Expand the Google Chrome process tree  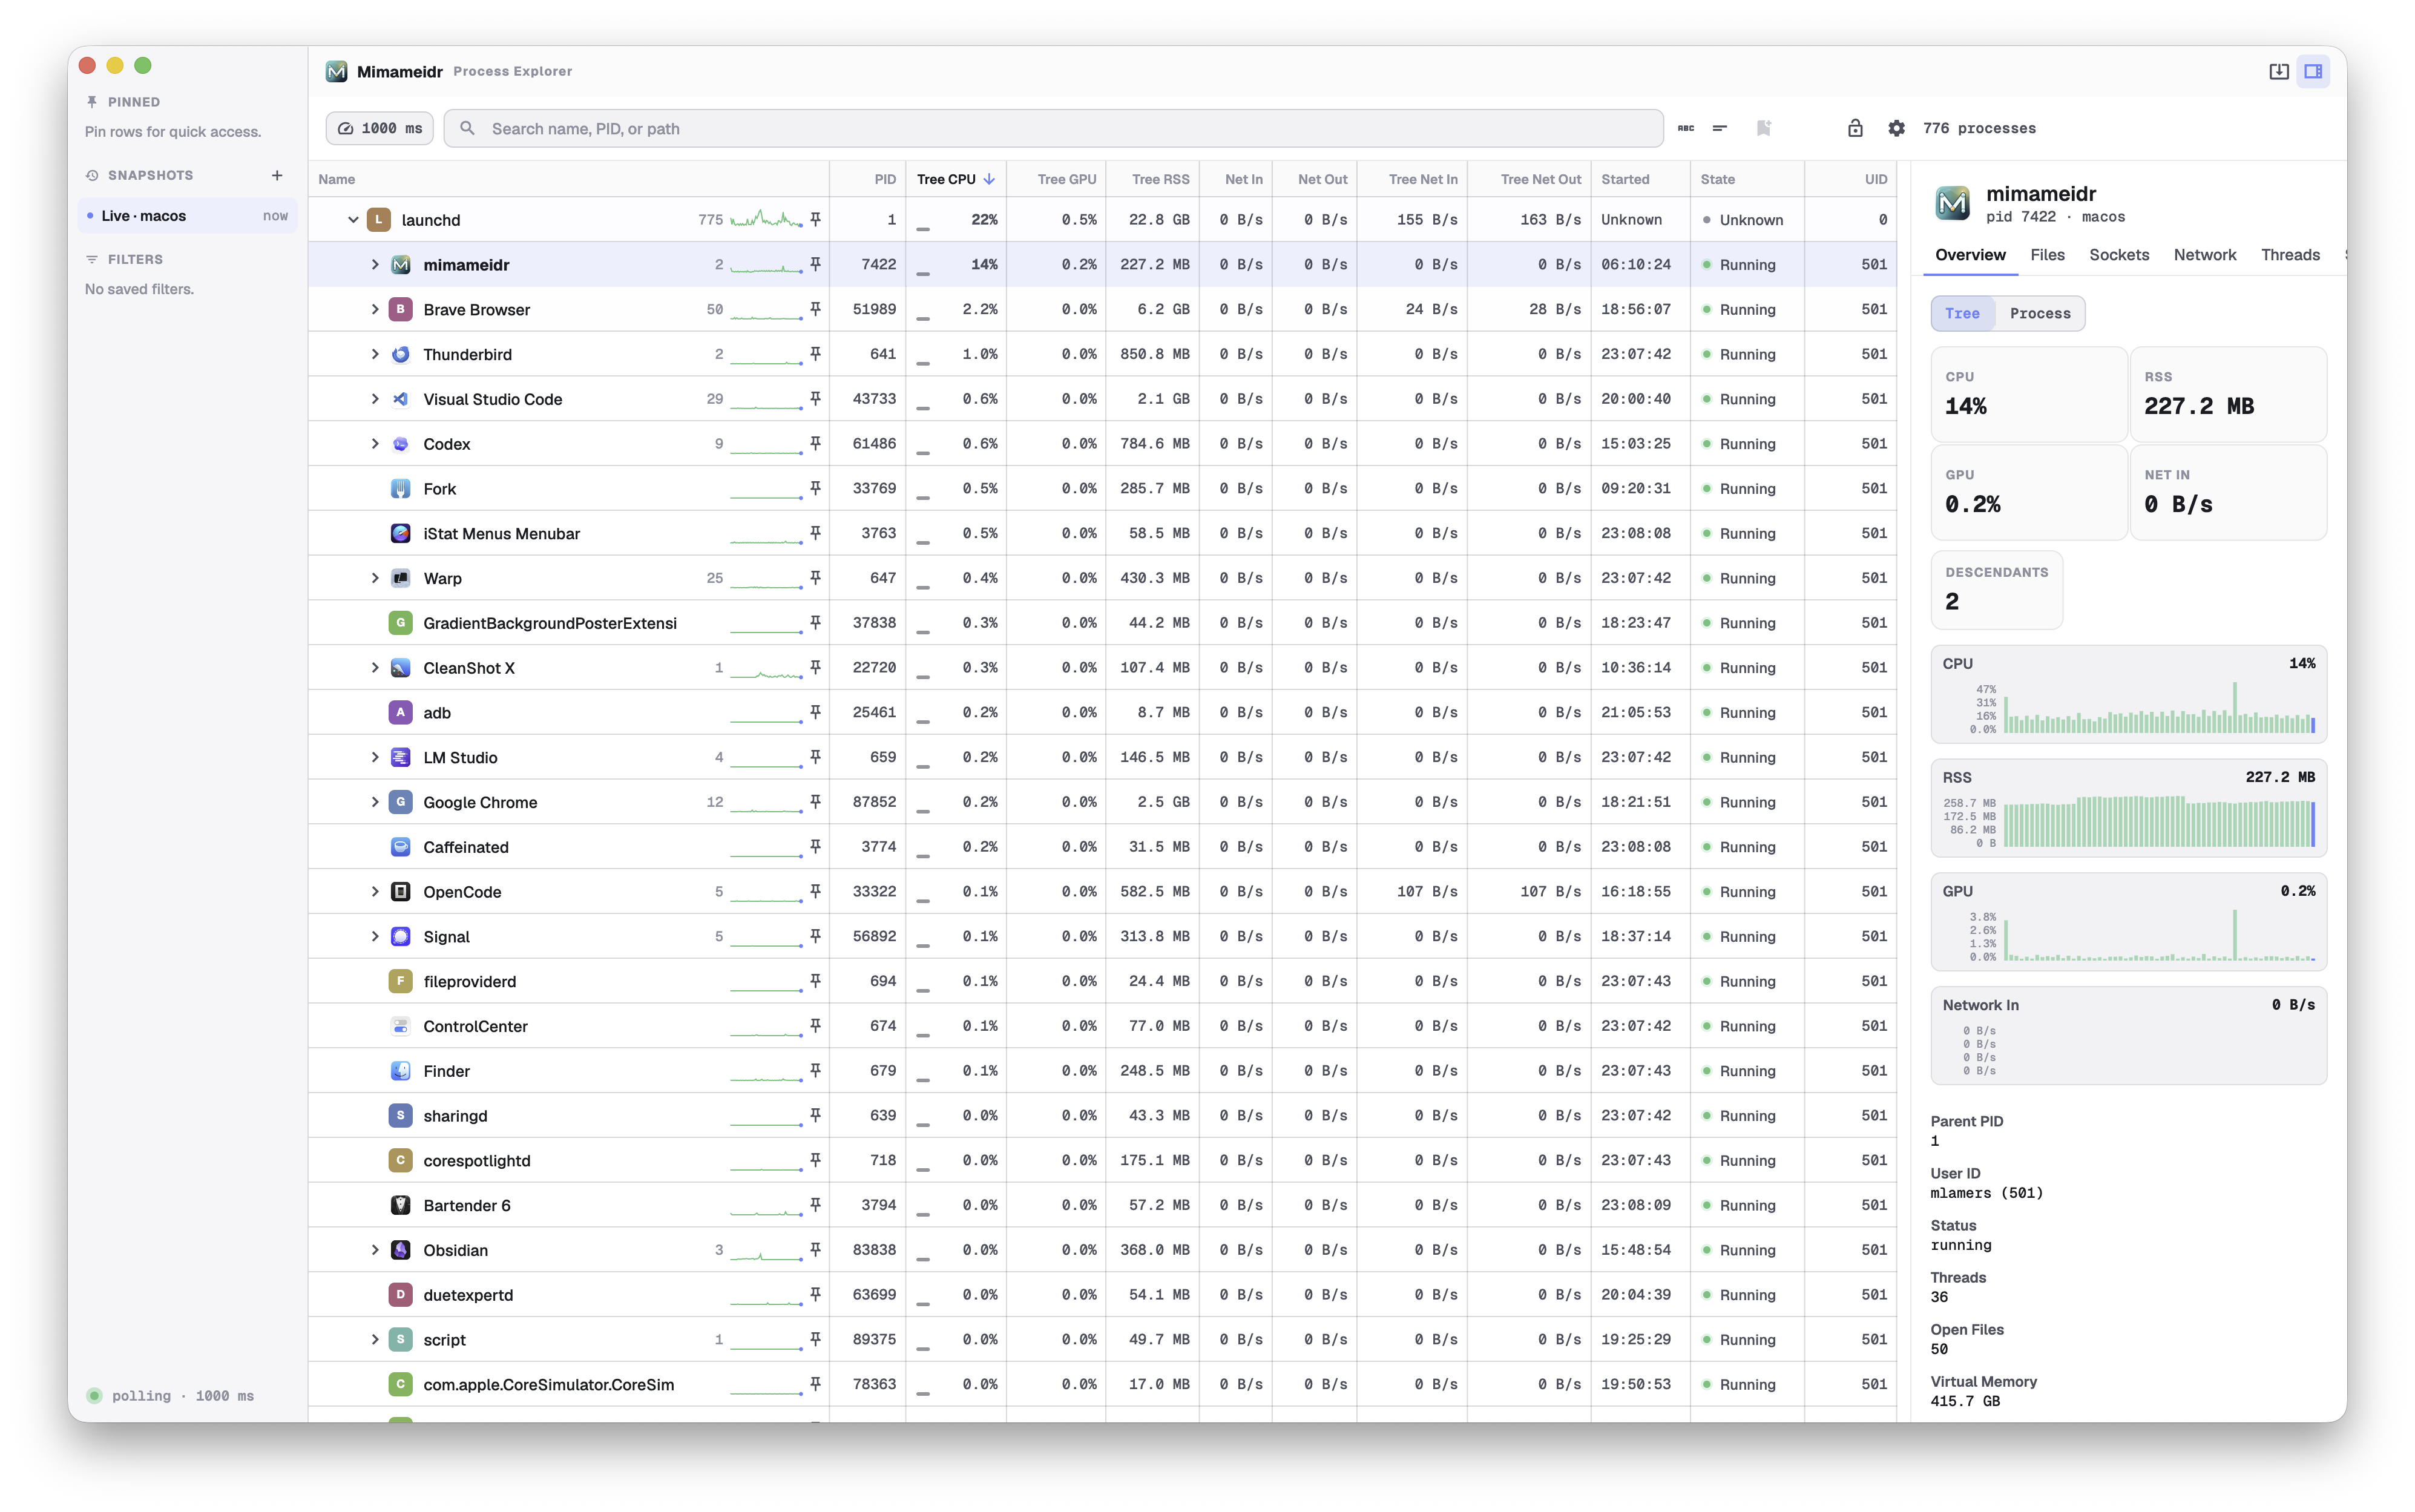375,802
